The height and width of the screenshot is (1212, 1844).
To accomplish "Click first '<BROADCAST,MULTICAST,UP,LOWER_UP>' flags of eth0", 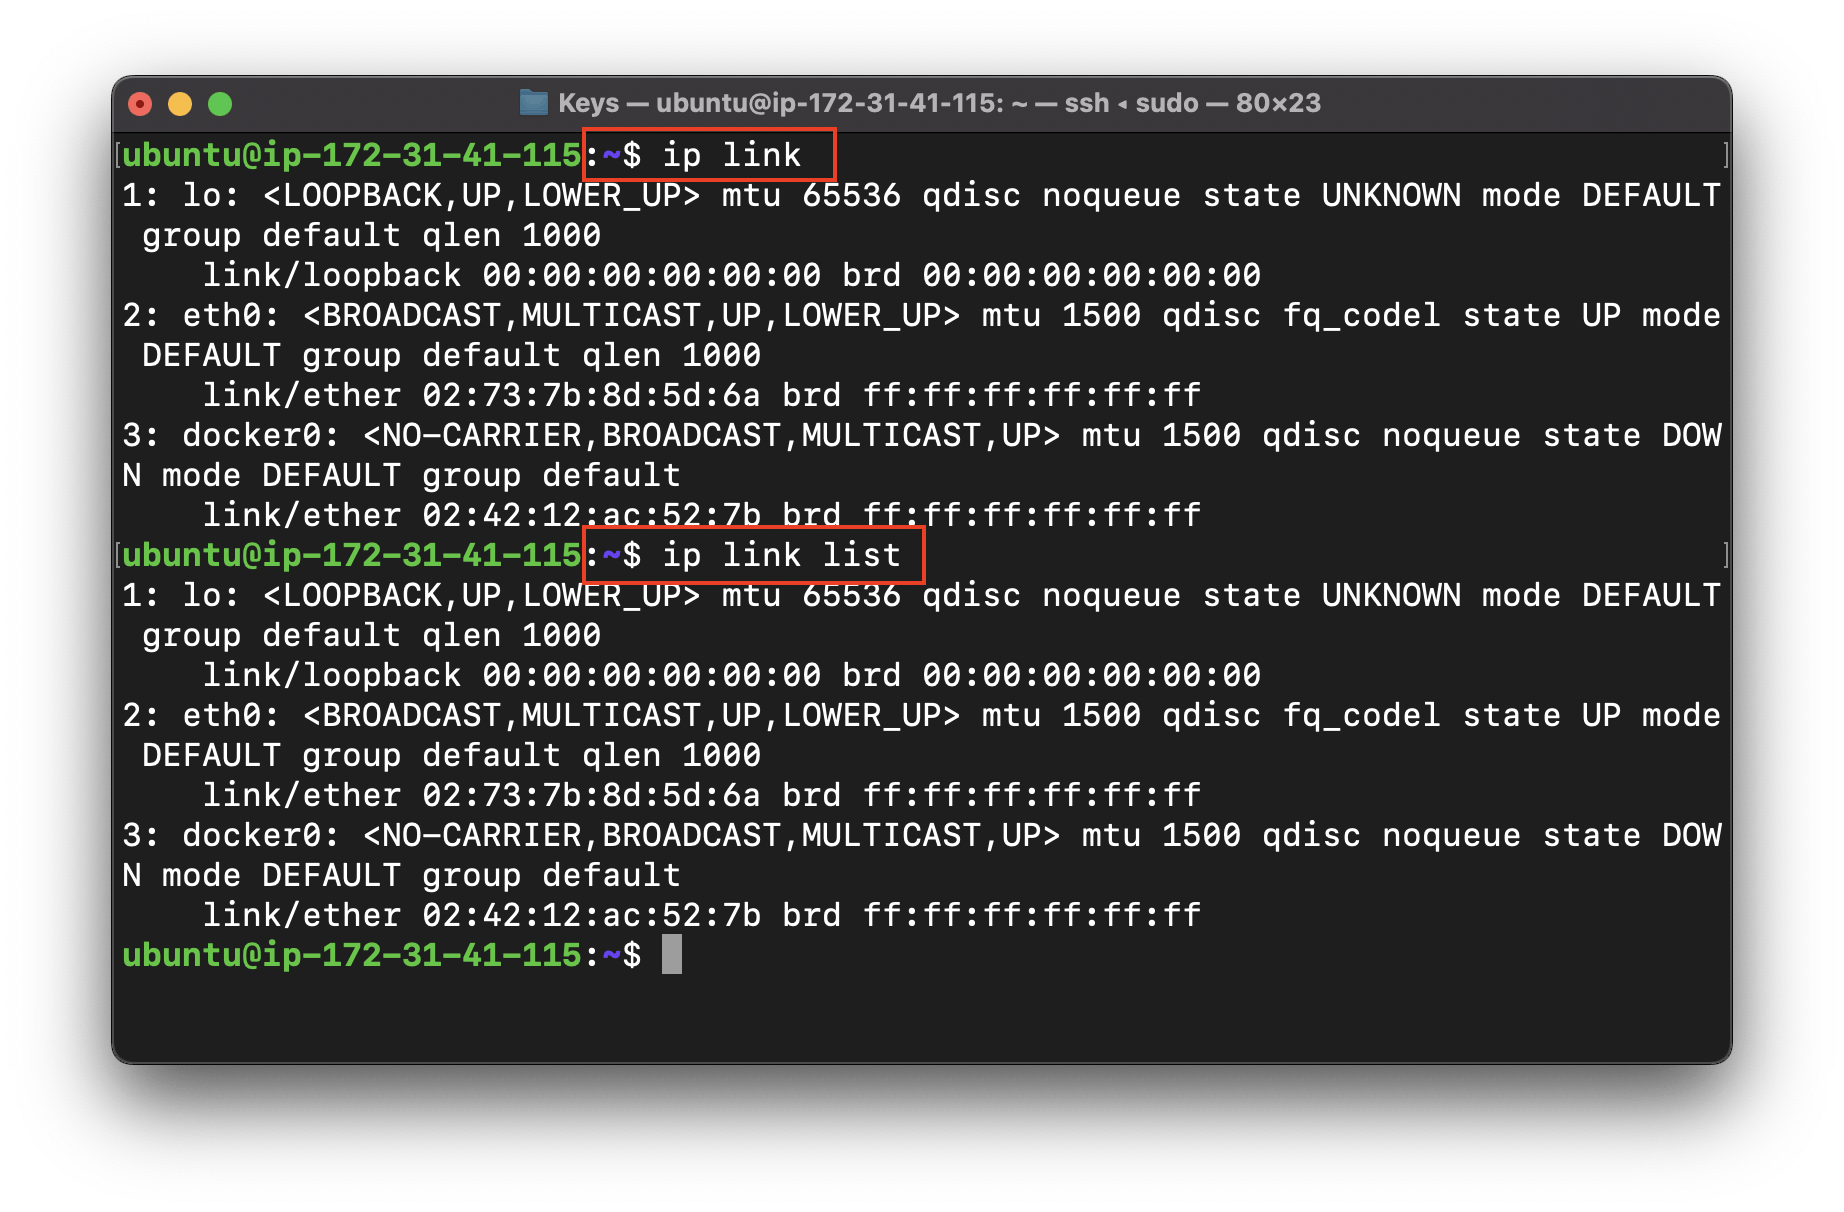I will pyautogui.click(x=632, y=315).
